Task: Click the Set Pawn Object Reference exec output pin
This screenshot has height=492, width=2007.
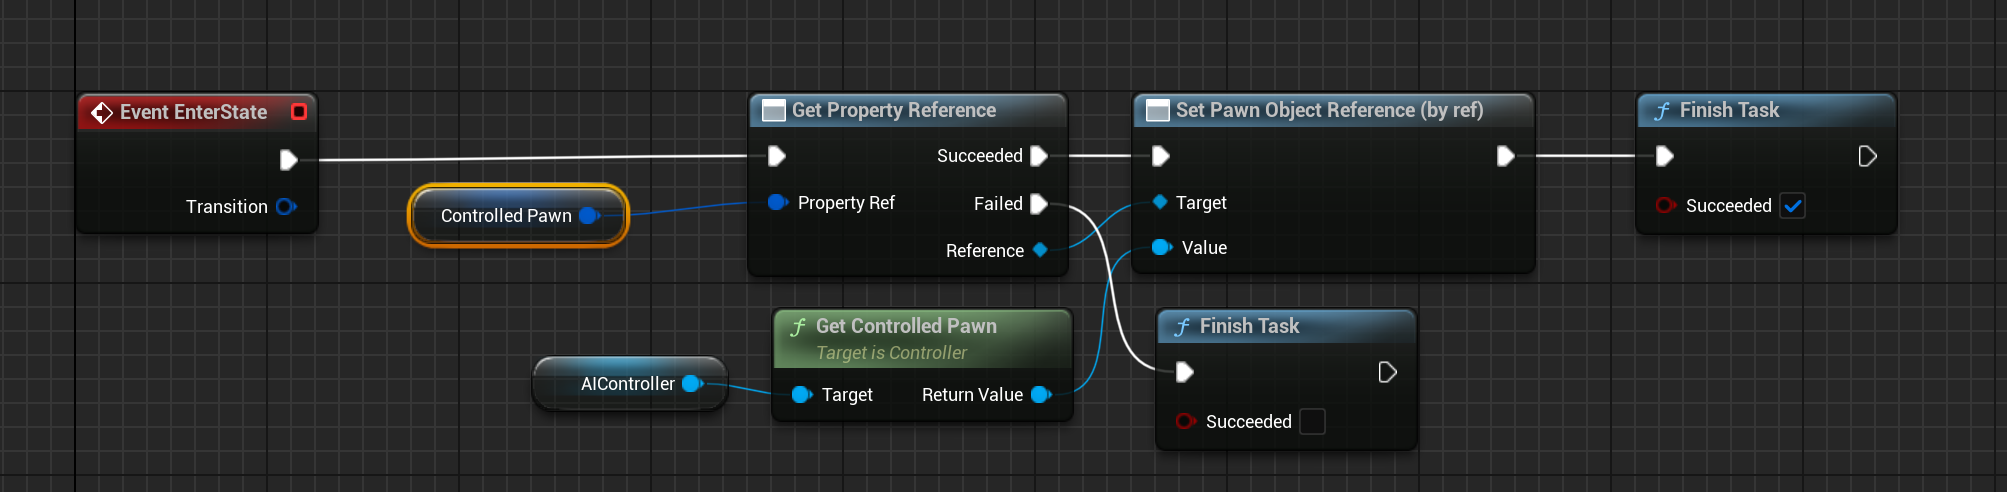Action: (x=1505, y=156)
